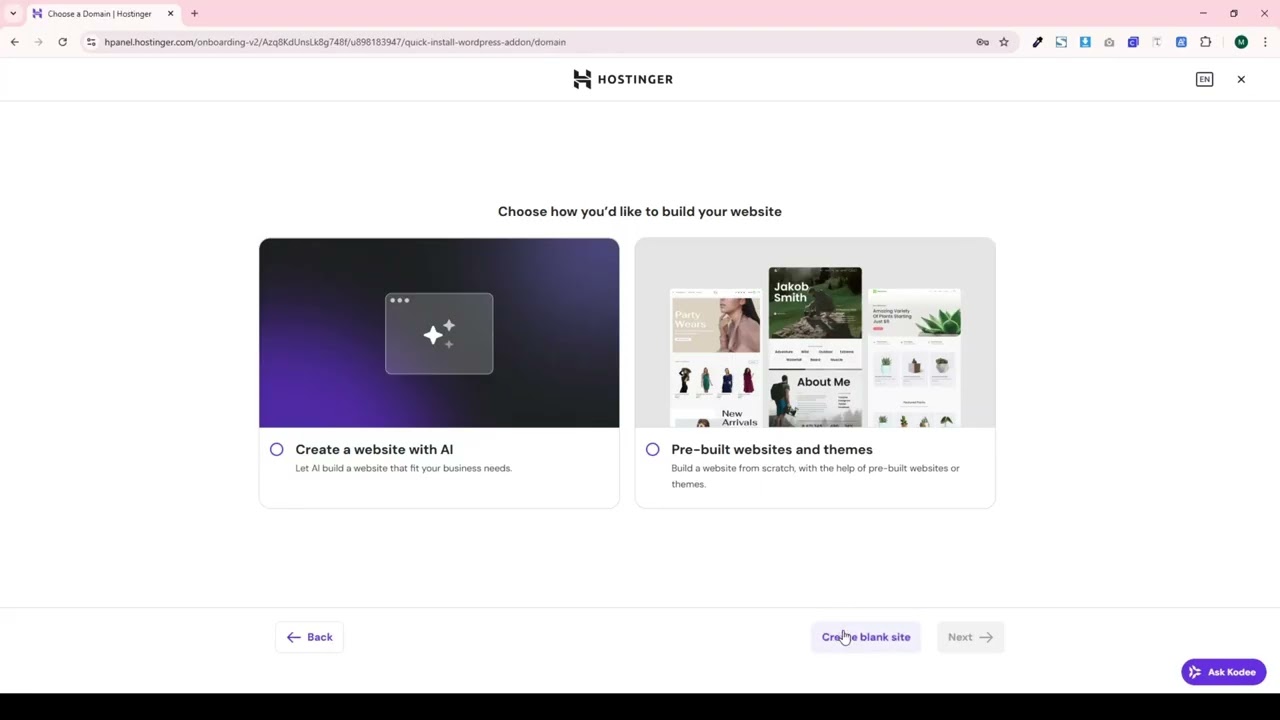This screenshot has height=720, width=1280.
Task: Click the Hostinger logo
Action: (623, 79)
